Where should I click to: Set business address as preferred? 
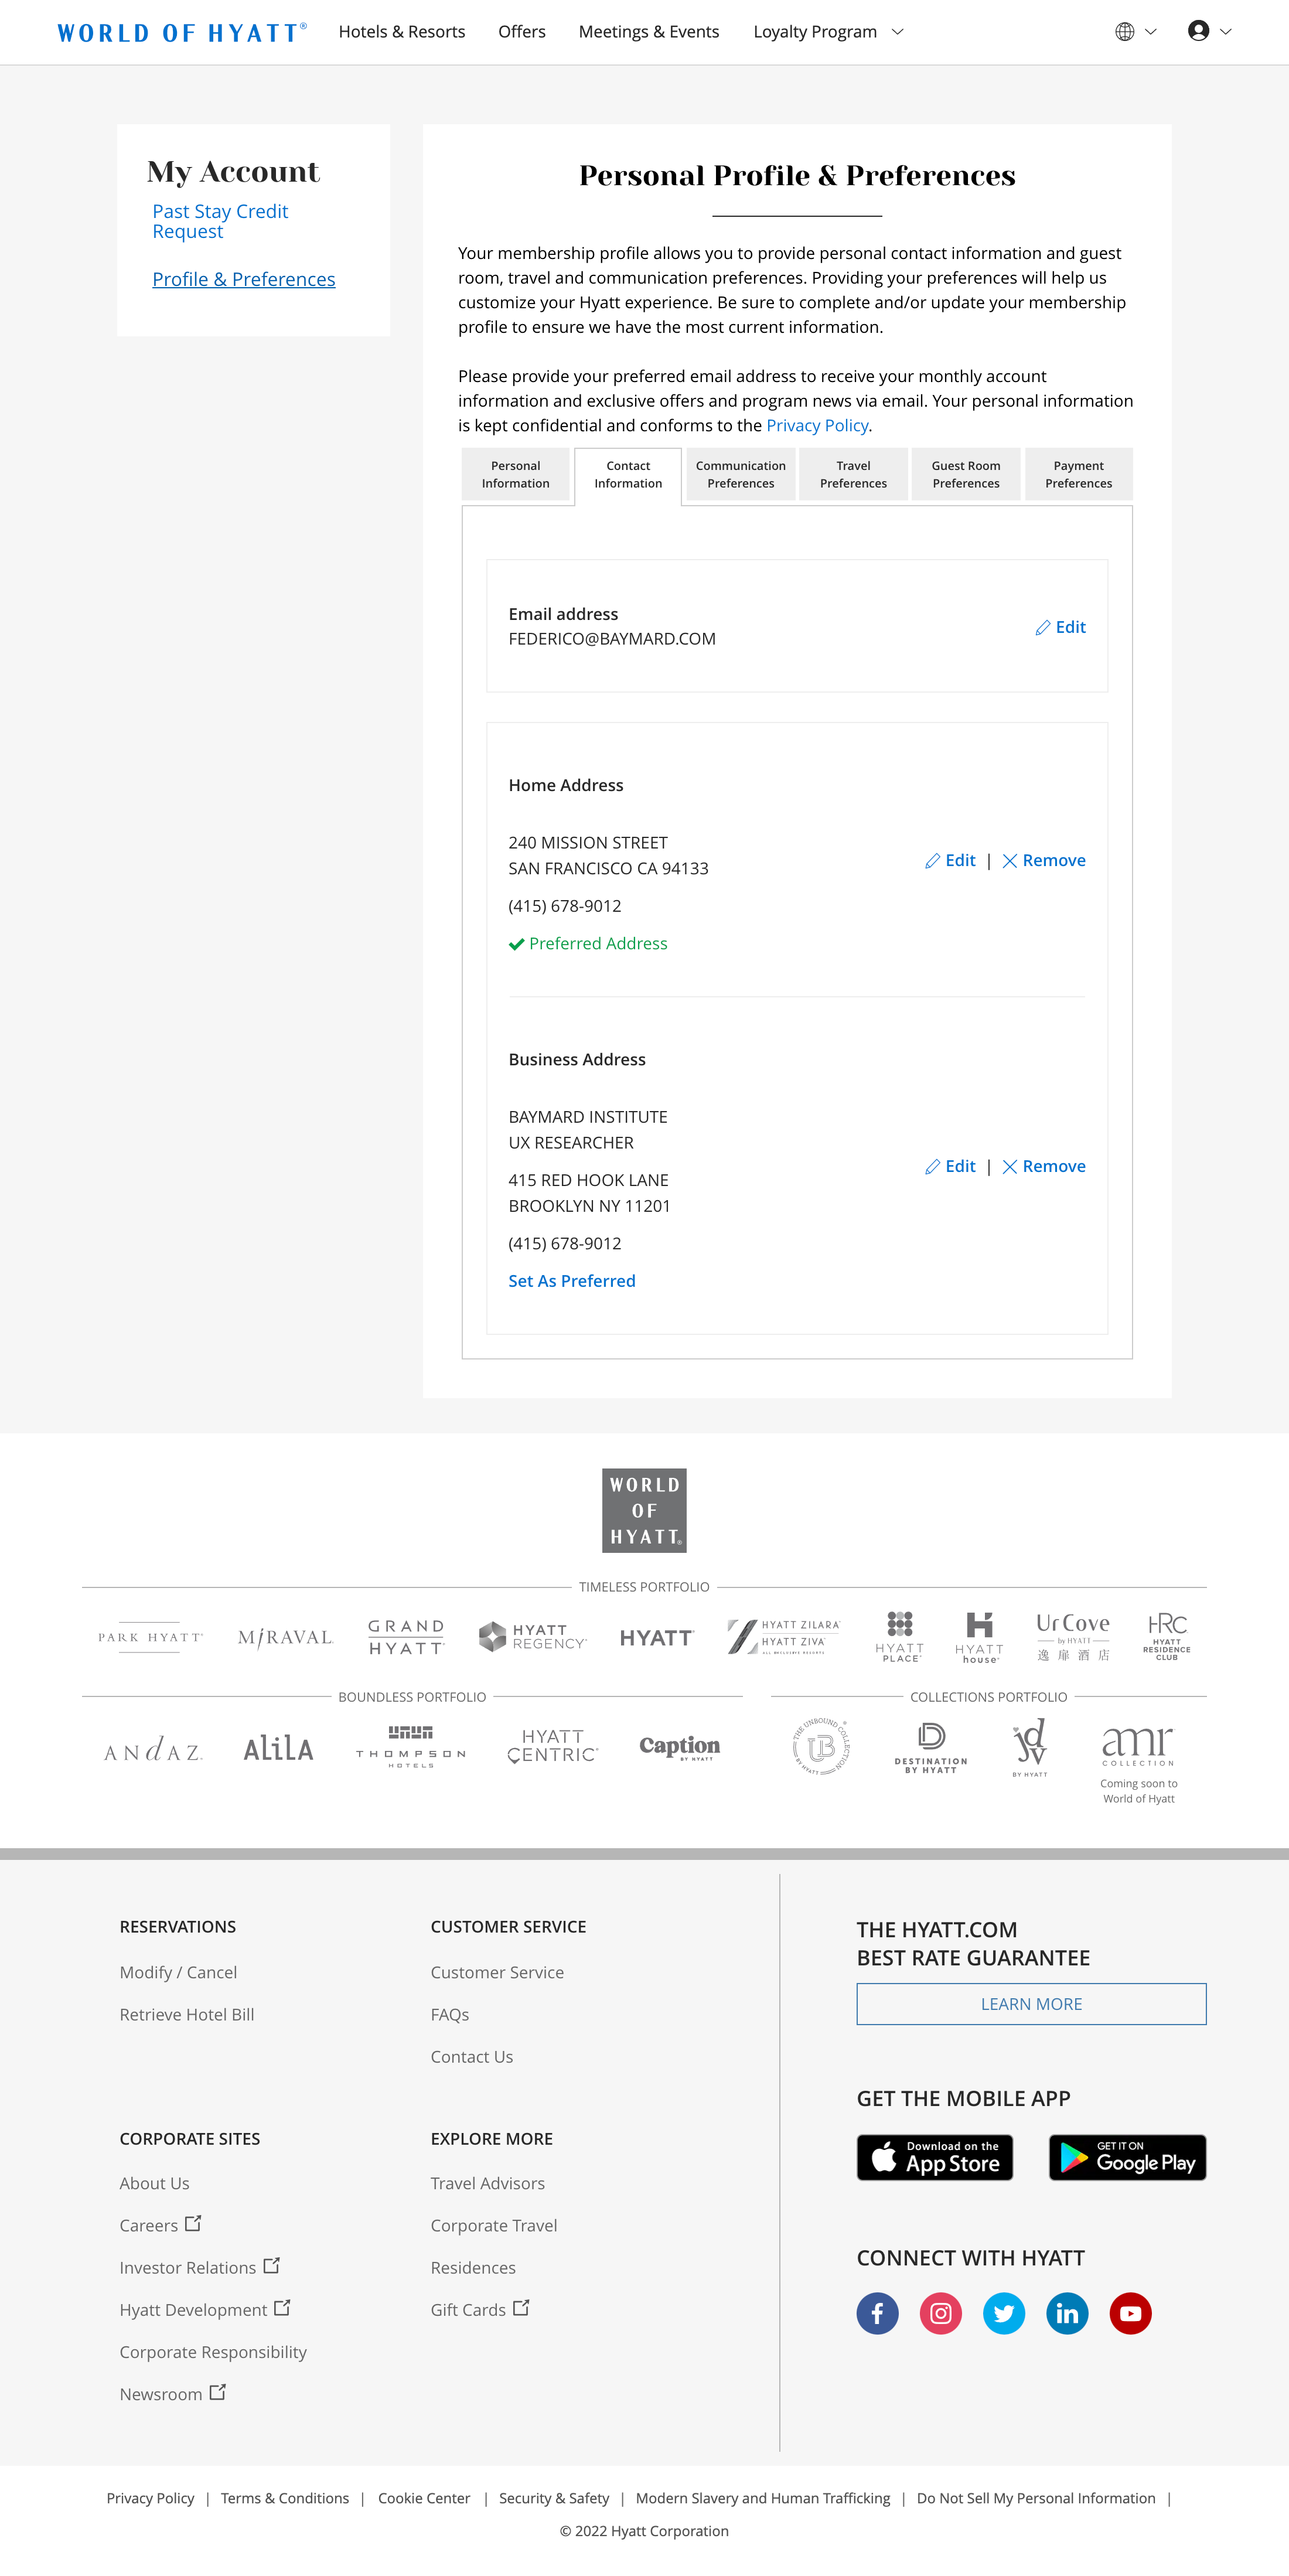coord(571,1281)
